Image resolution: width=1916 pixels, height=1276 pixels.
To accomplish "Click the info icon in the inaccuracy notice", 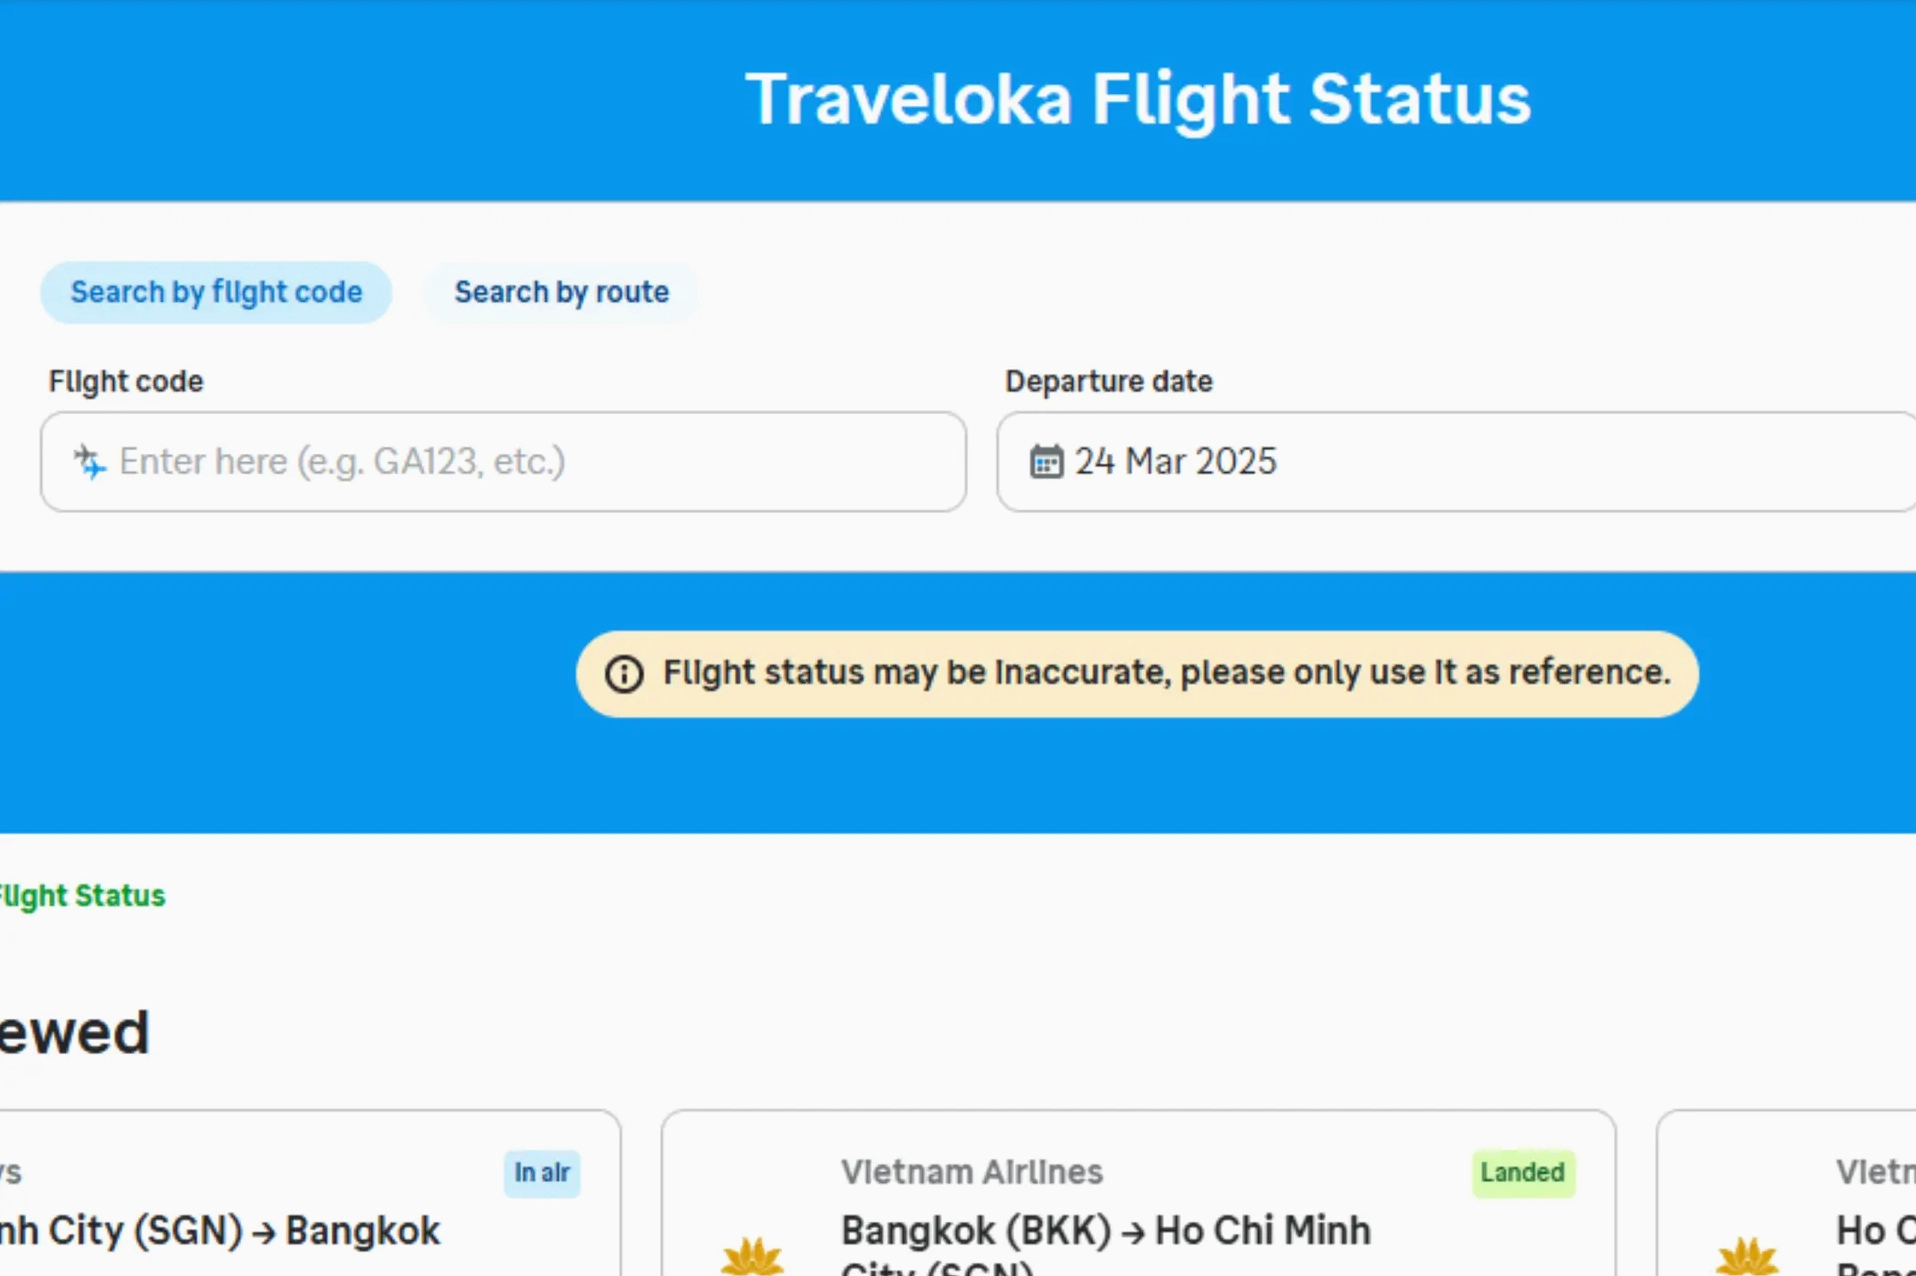I will coord(624,674).
